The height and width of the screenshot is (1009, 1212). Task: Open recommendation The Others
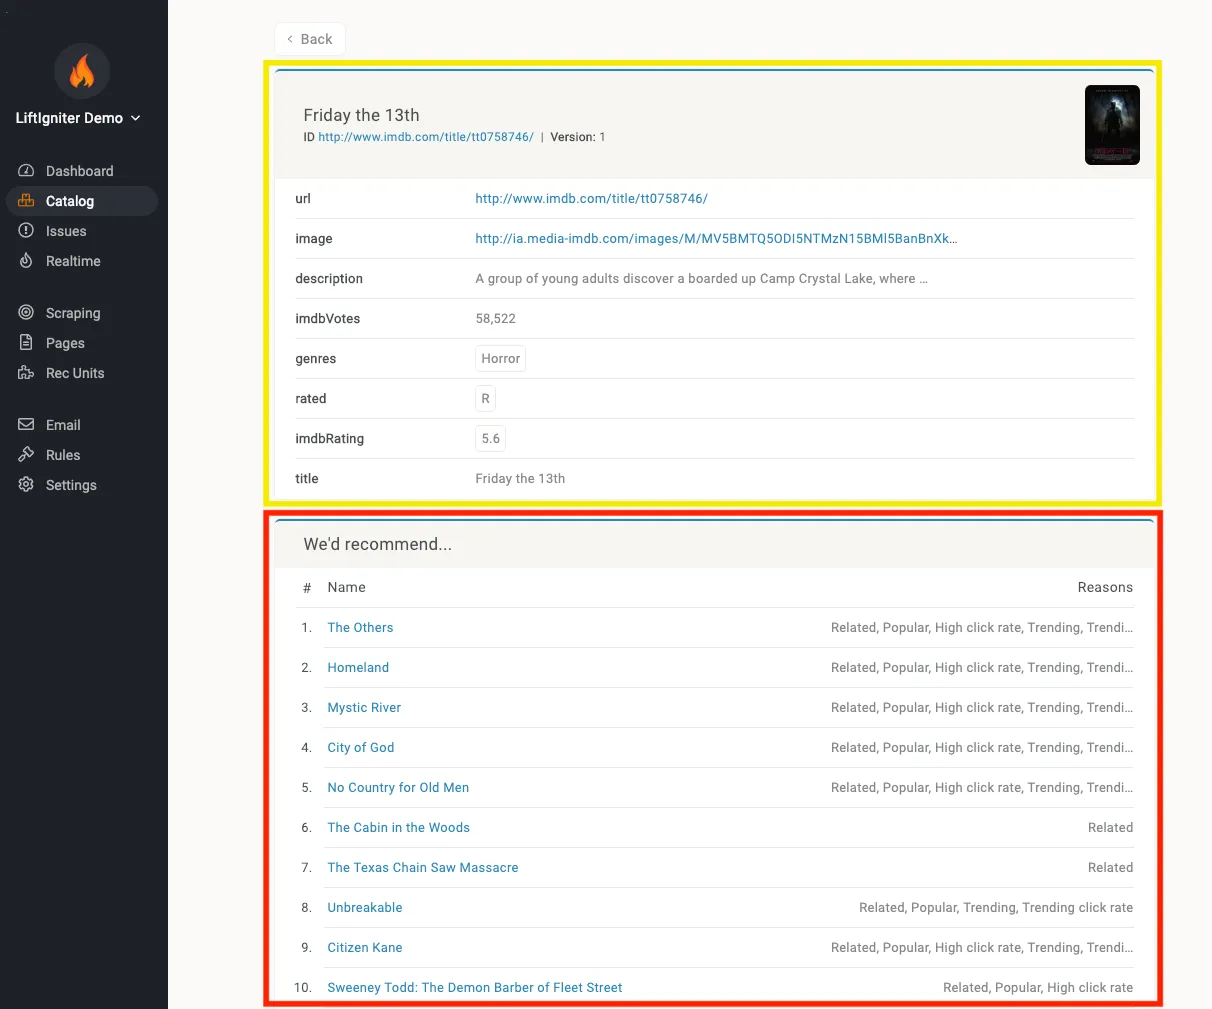[360, 628]
